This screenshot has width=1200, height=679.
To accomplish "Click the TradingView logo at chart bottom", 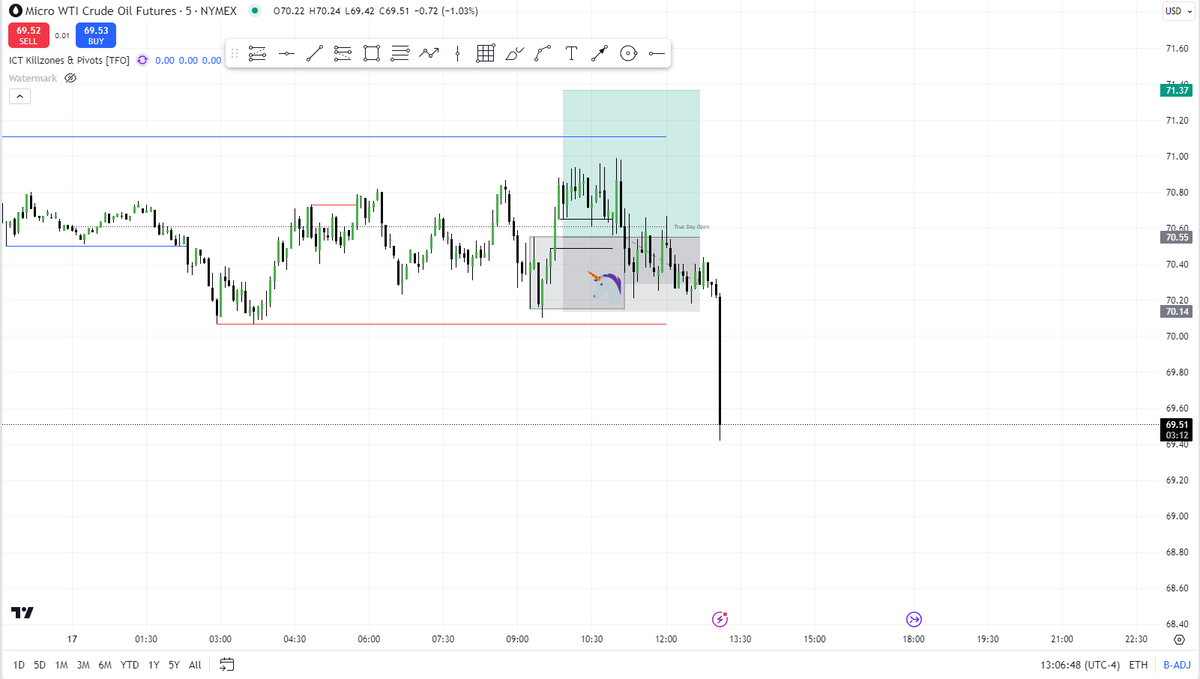I will tap(22, 612).
